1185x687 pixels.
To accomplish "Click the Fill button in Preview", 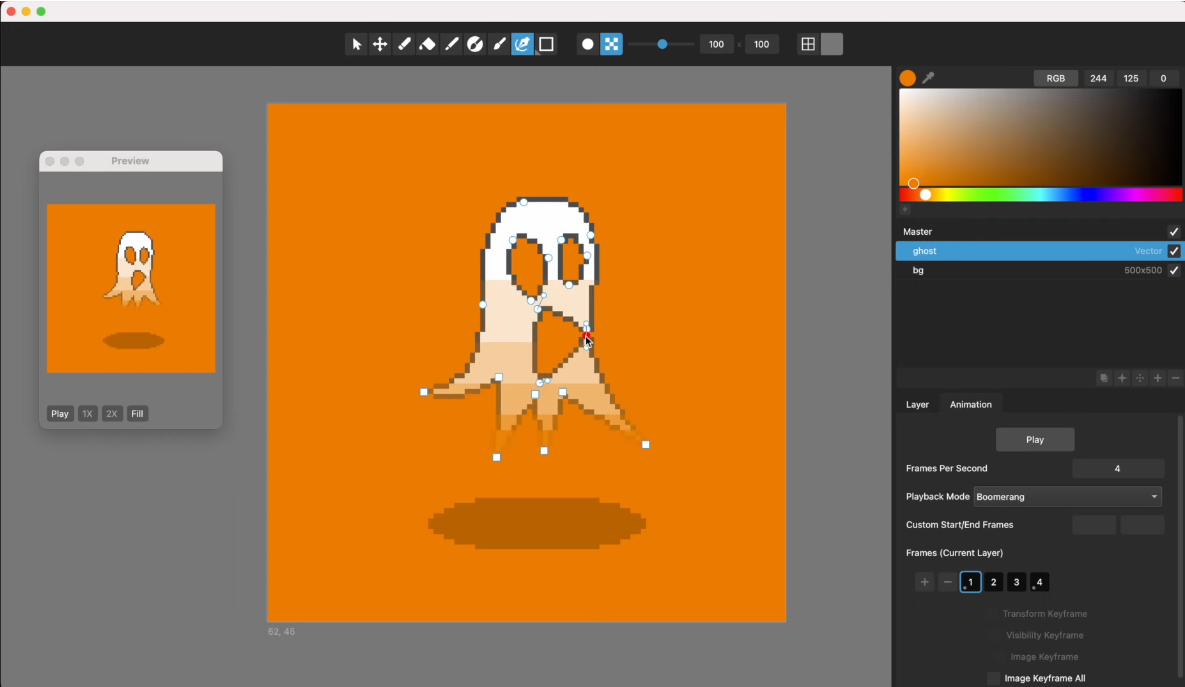I will [138, 414].
